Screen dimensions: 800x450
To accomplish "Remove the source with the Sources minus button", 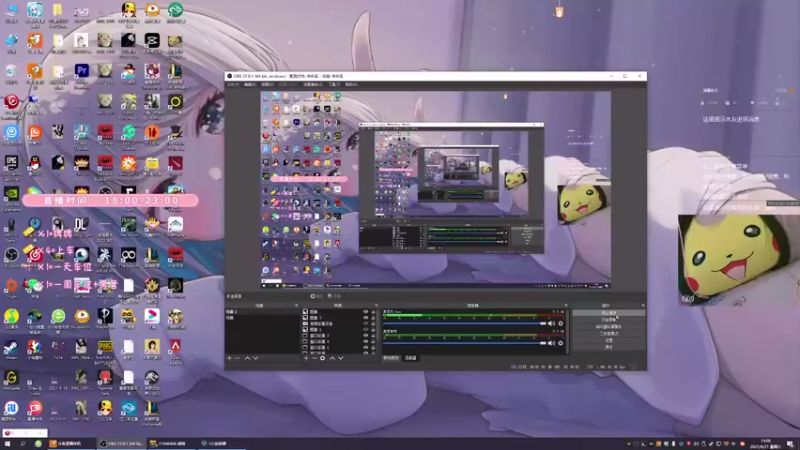I will click(314, 358).
